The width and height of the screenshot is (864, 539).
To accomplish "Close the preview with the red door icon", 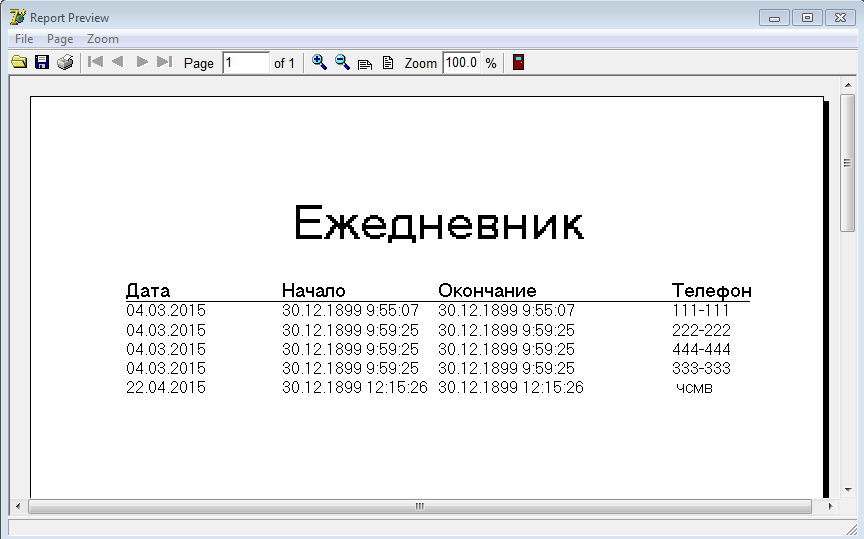I will click(518, 62).
